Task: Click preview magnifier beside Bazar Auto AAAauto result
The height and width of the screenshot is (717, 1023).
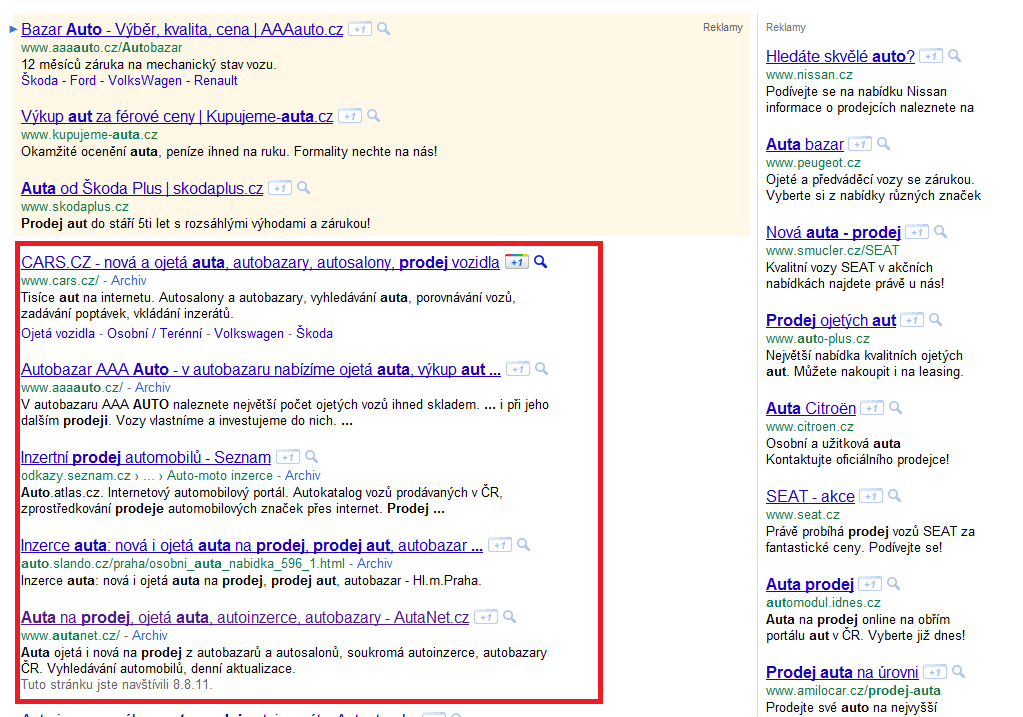Action: (384, 29)
